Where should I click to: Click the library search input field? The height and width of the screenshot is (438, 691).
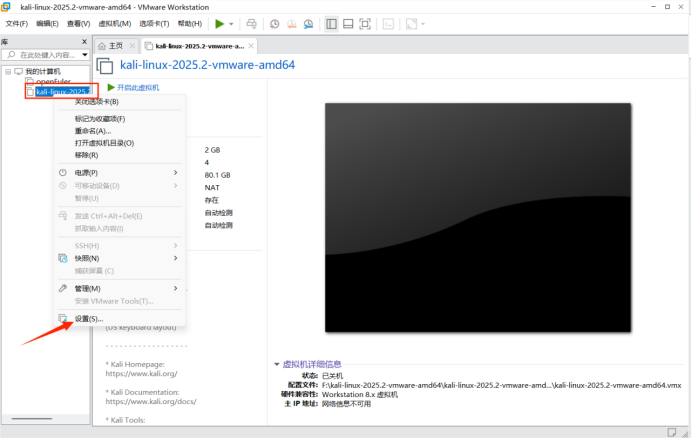click(x=48, y=55)
